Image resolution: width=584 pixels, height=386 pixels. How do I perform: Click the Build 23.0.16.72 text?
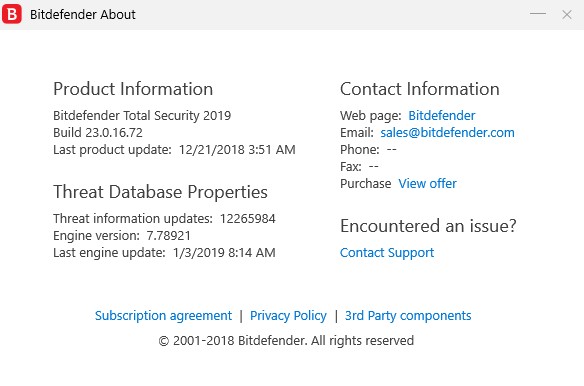coord(98,133)
